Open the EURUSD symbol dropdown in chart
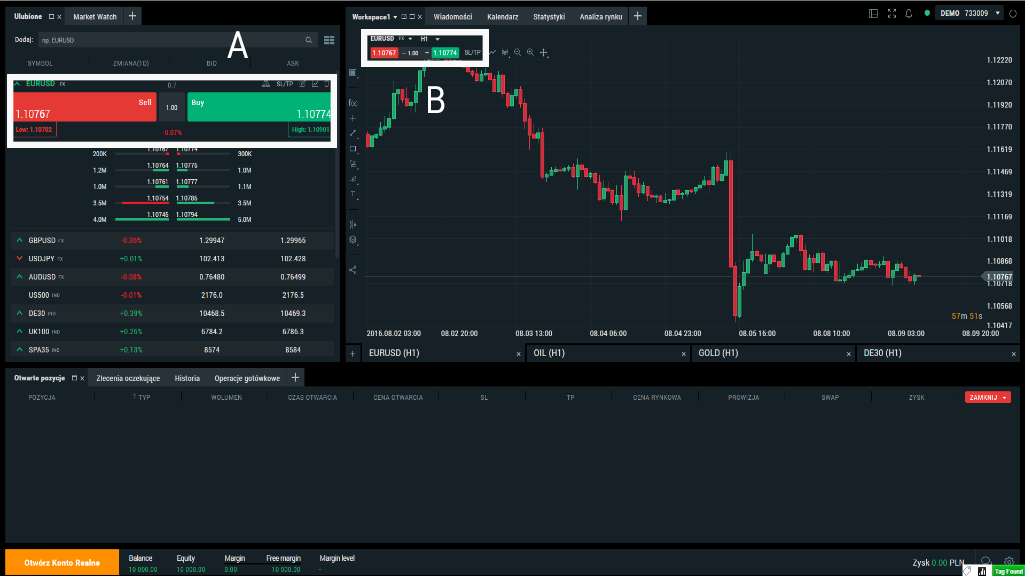Image resolution: width=1025 pixels, height=576 pixels. click(391, 39)
